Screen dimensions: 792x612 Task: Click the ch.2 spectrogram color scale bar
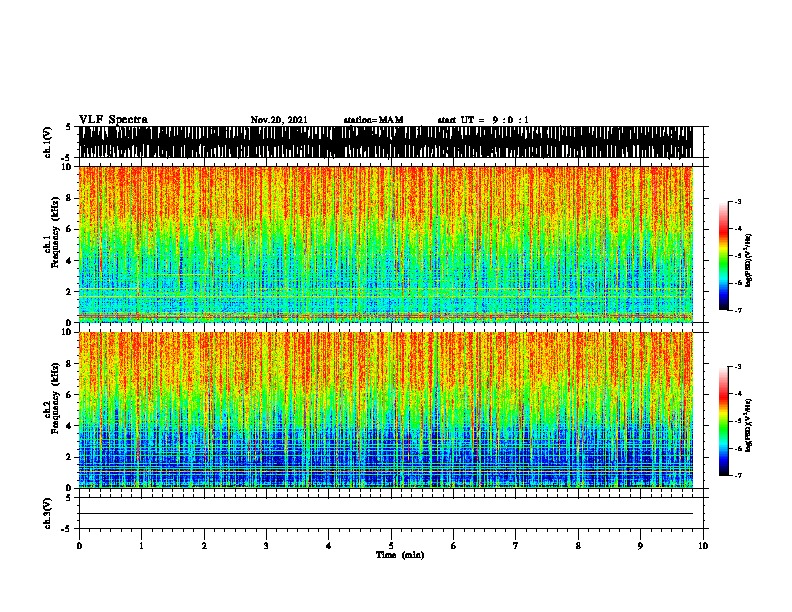(x=723, y=421)
